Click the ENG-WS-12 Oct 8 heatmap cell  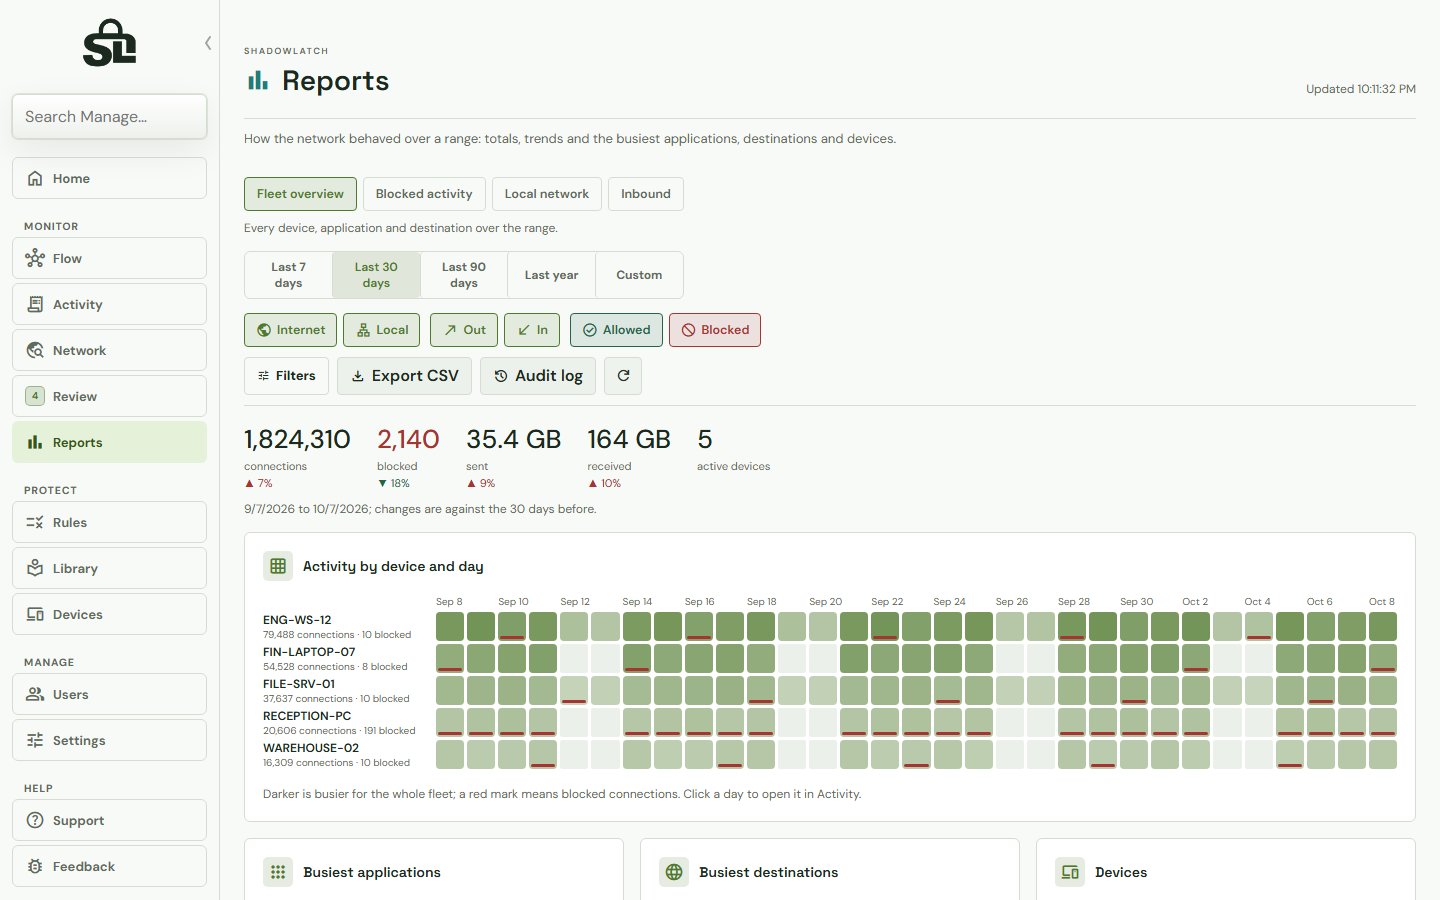coord(1383,626)
